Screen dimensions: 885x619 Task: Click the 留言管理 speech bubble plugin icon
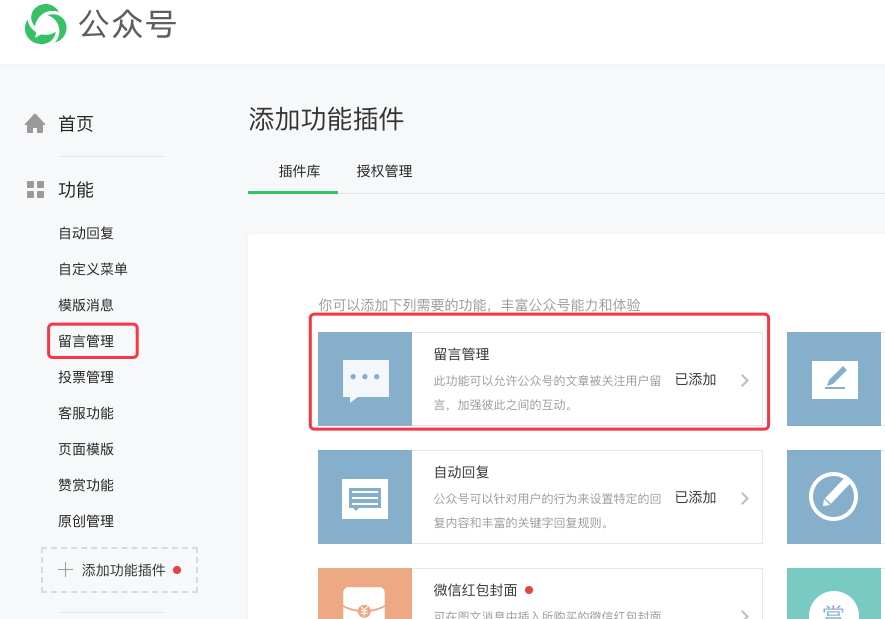(365, 380)
